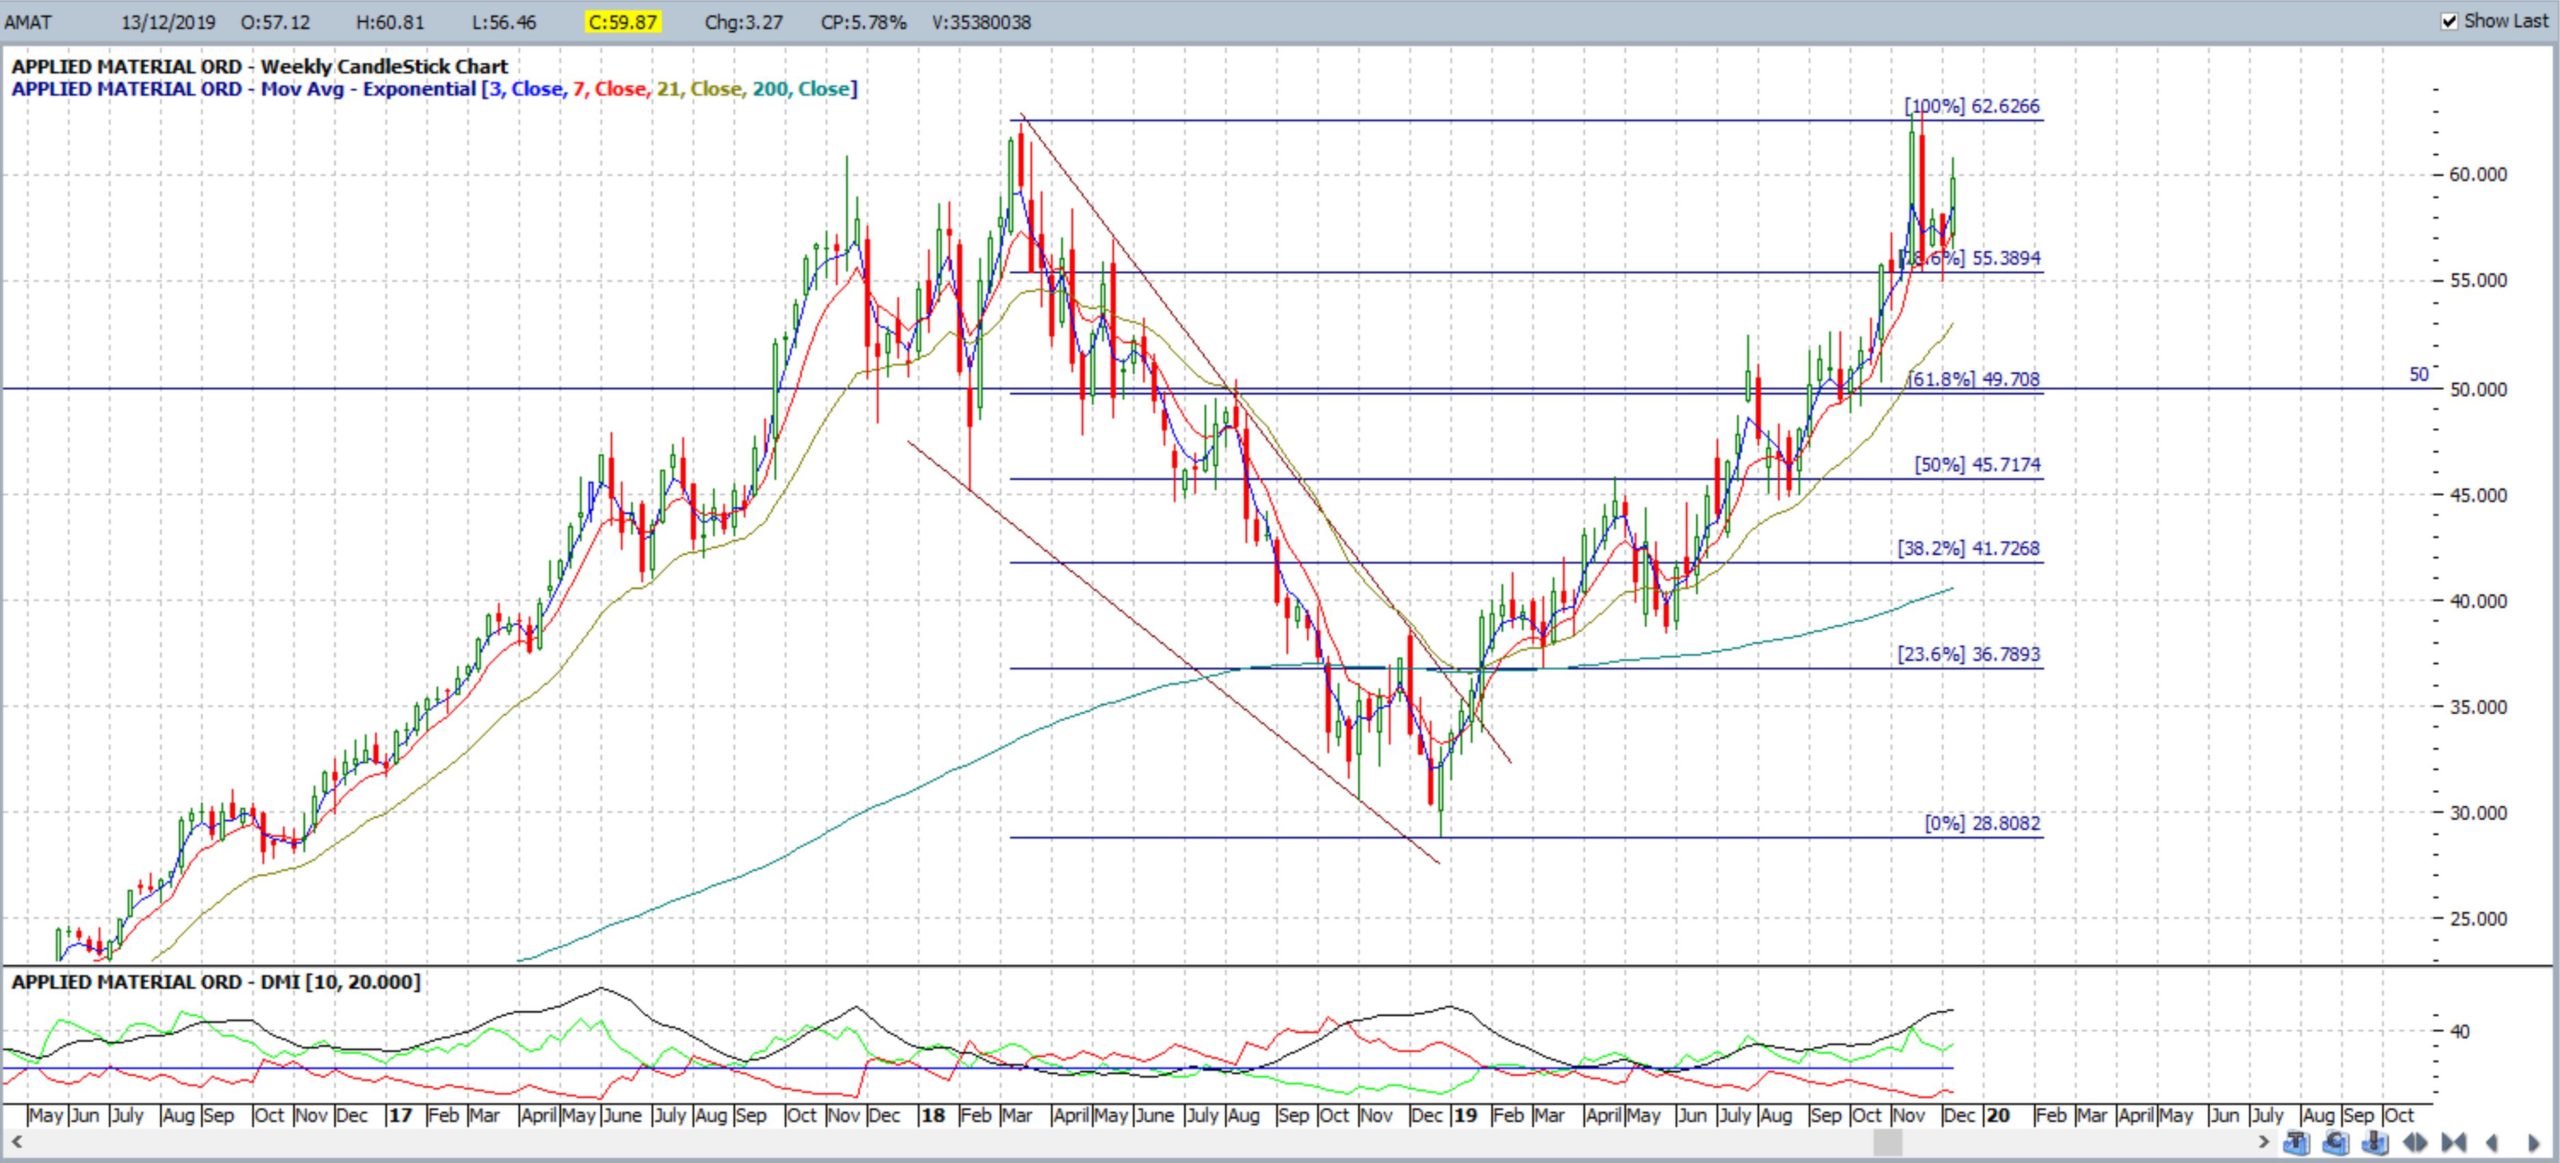Viewport: 2560px width, 1163px height.
Task: Click the [23.6%] 36.7893 Fibonacci label
Action: click(1969, 654)
